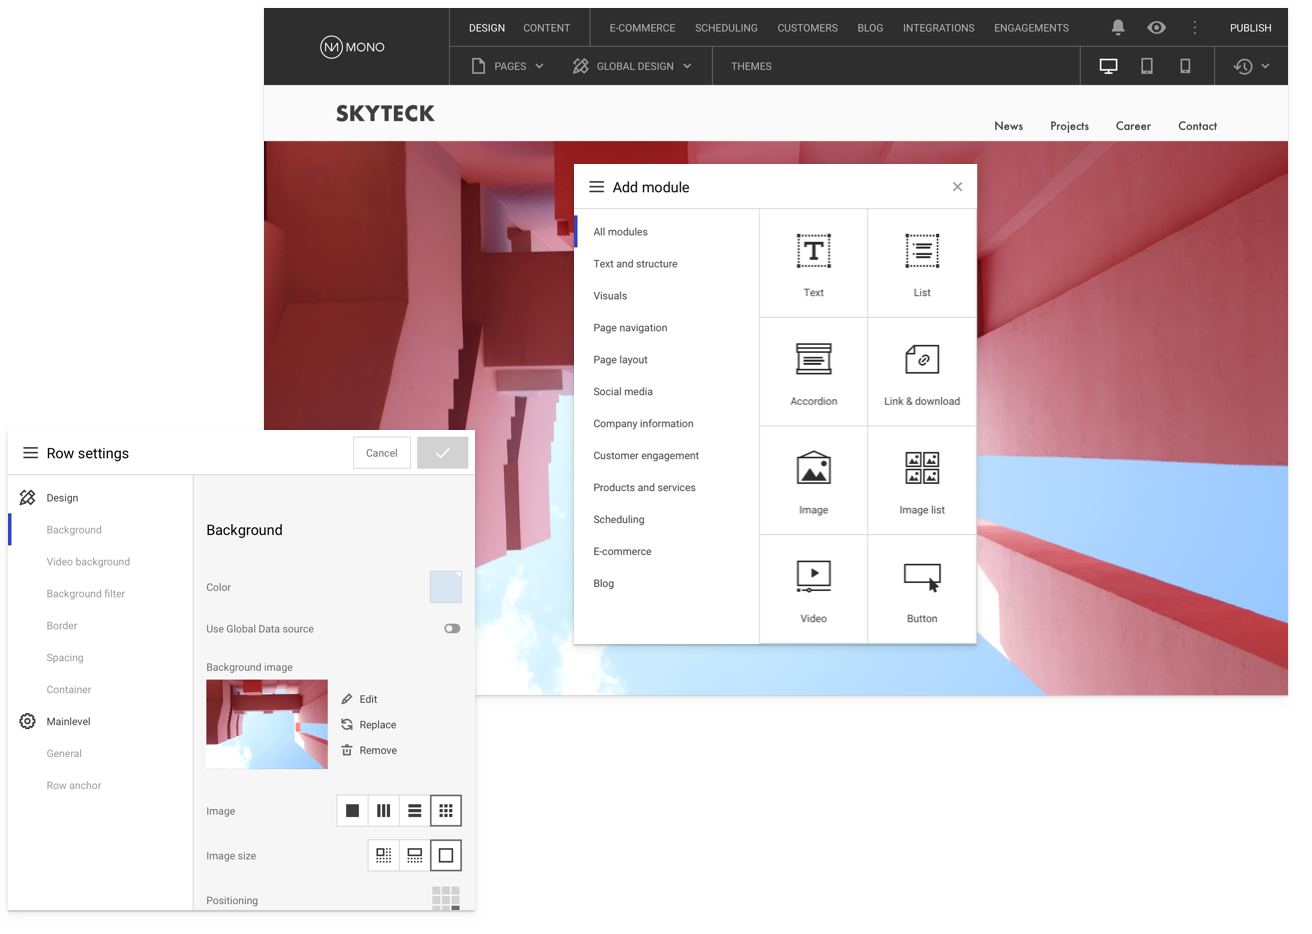
Task: Select the Company information category
Action: (643, 424)
